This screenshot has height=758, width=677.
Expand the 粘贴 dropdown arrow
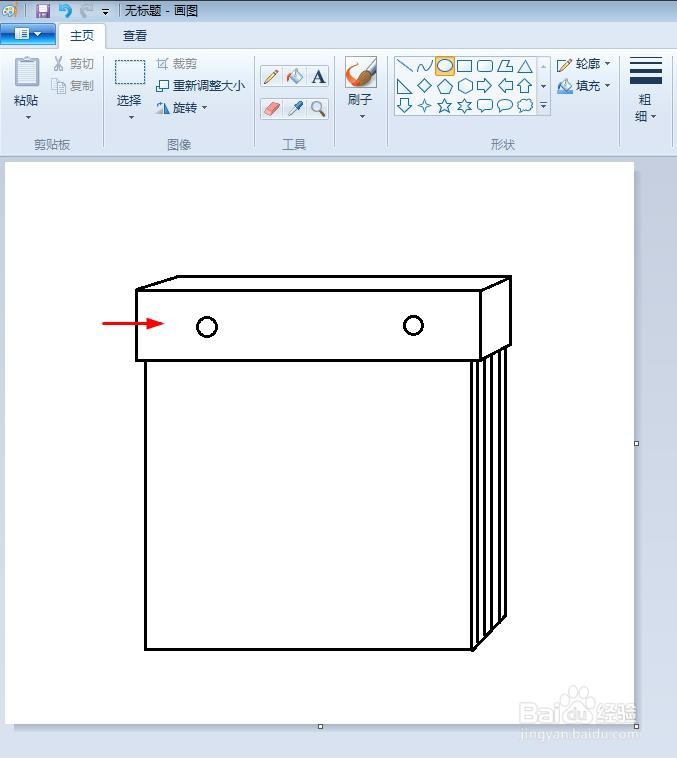point(28,117)
